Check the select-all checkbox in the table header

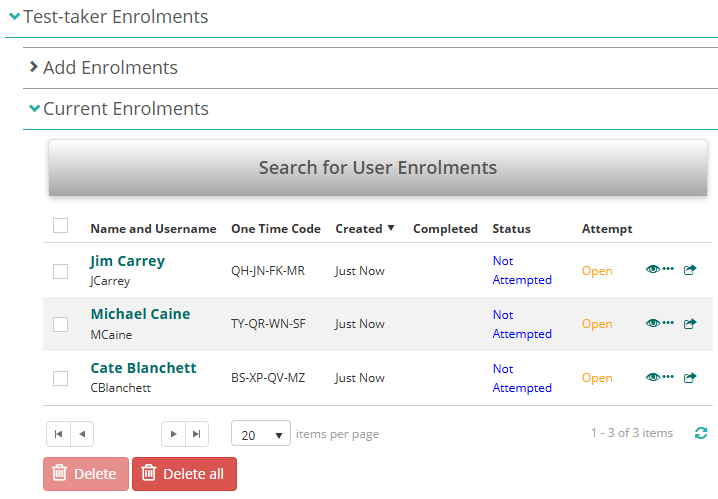(60, 226)
